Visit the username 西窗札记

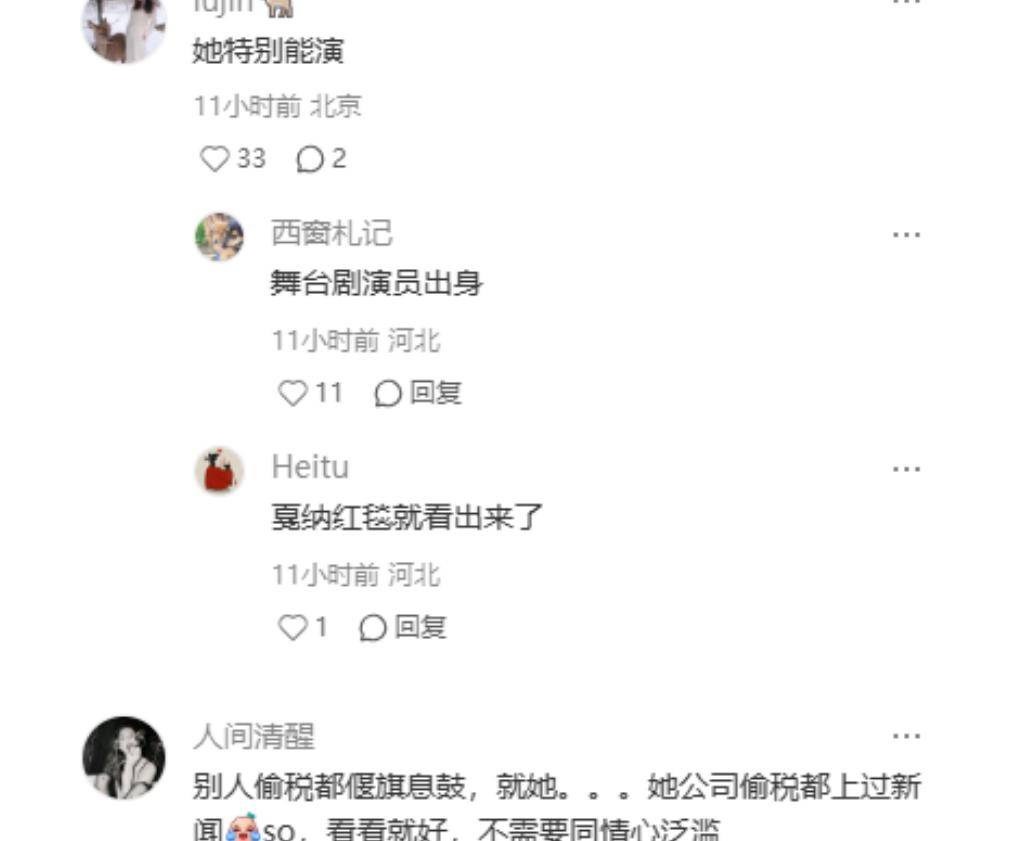point(332,233)
